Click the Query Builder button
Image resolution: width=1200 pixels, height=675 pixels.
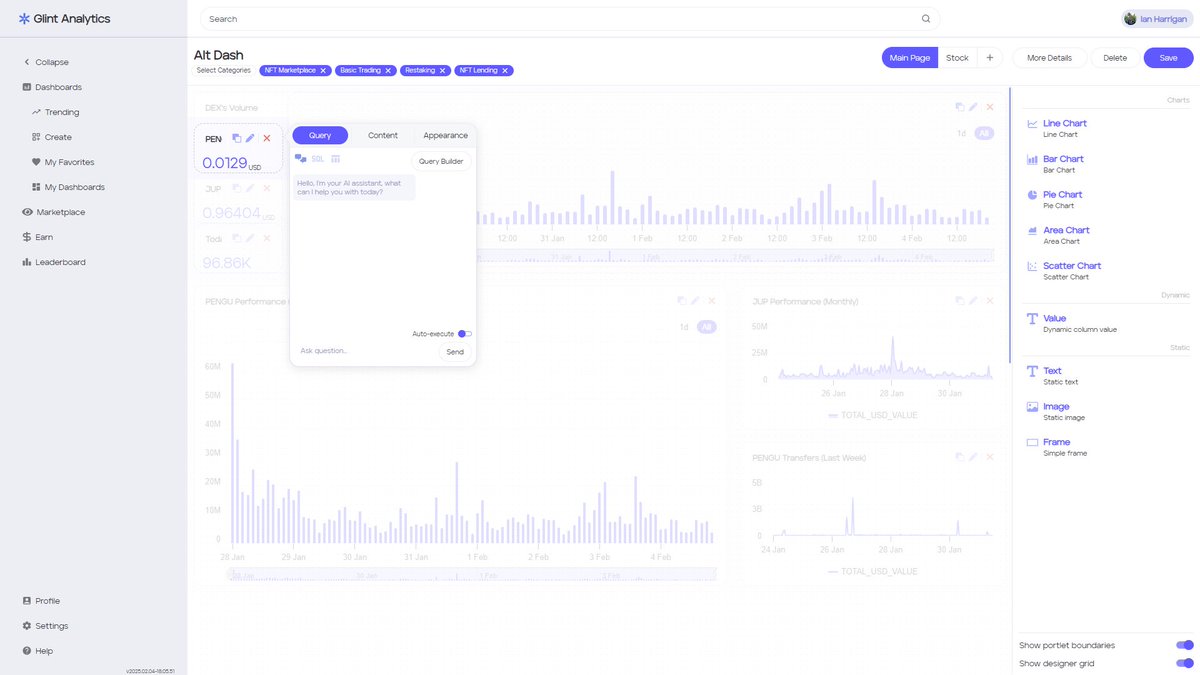click(441, 161)
